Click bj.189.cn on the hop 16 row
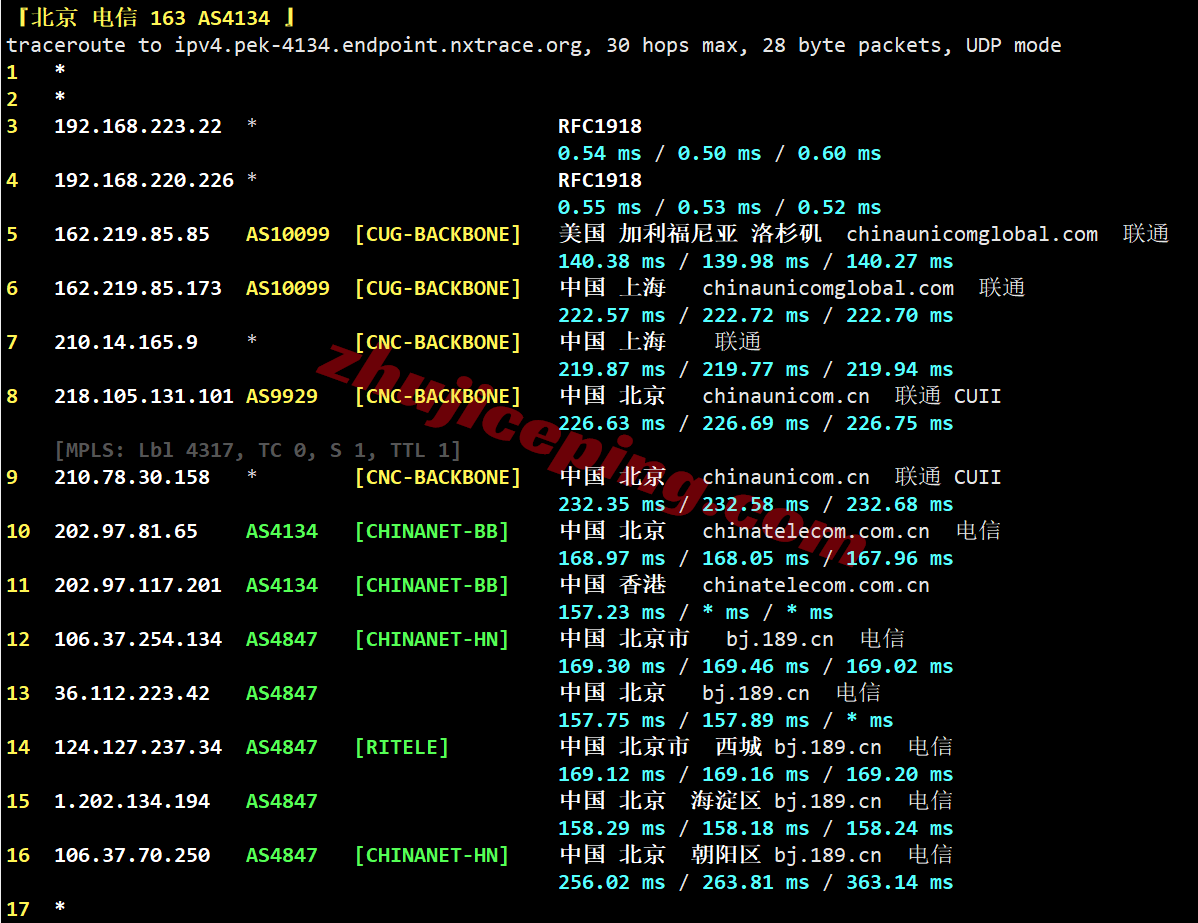 coord(827,855)
